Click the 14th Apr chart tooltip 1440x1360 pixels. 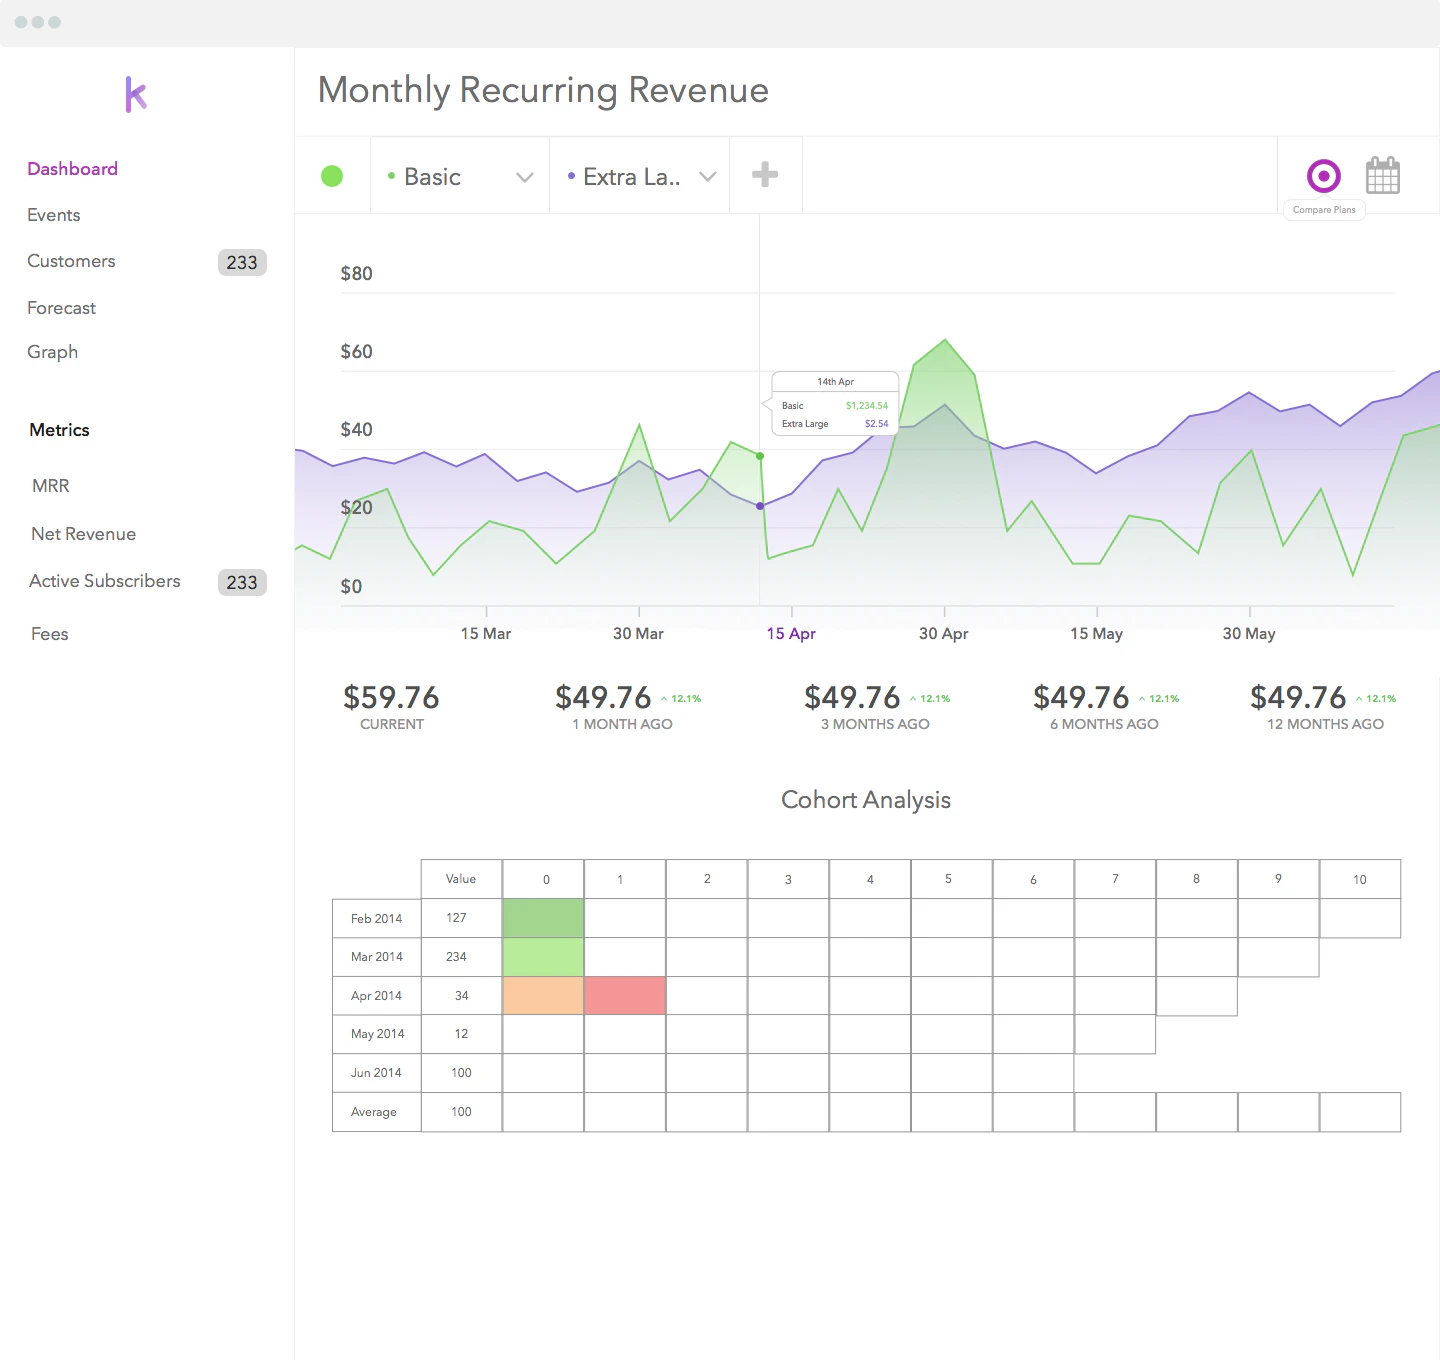click(x=835, y=403)
